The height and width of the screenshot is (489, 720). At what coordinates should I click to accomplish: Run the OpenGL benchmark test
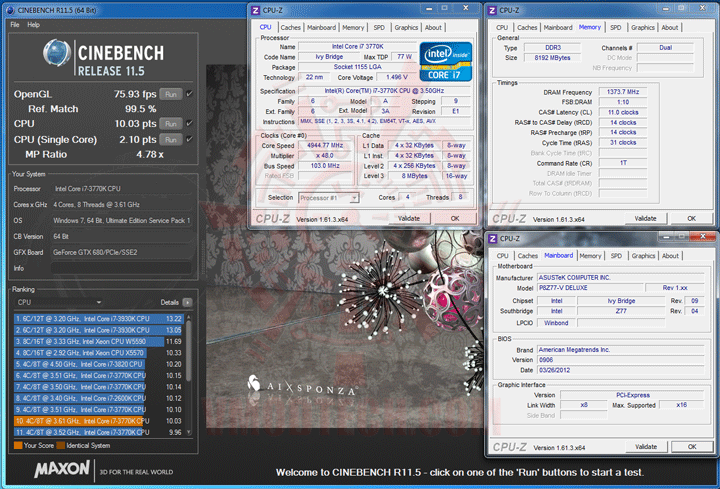click(171, 94)
